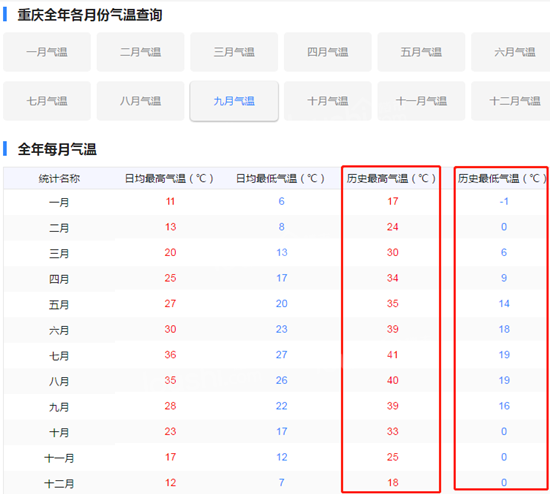The width and height of the screenshot is (550, 494).
Task: Click the 历史最低气温 (℃) column header
Action: point(502,179)
